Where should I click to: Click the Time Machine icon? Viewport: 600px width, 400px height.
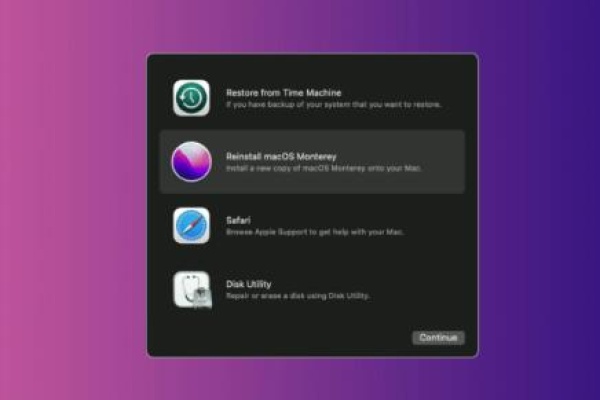tap(191, 98)
